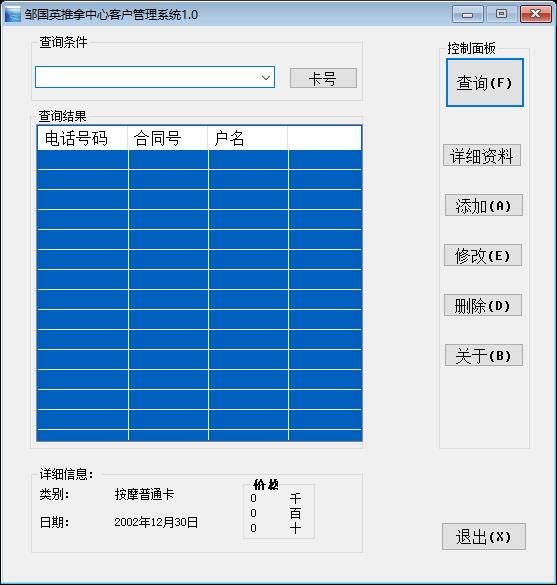Viewport: 557px width, 585px height.
Task: Run the search with 查询(F) button
Action: (485, 82)
